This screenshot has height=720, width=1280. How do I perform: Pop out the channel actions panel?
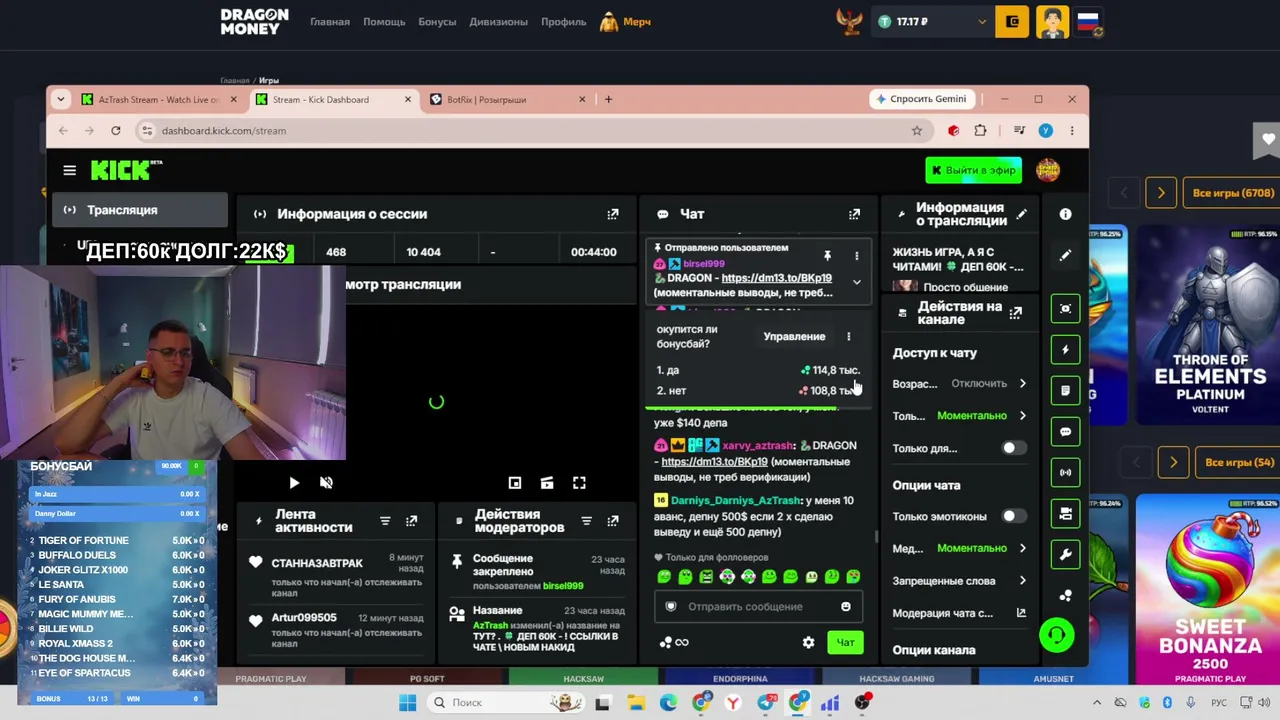pyautogui.click(x=1016, y=313)
